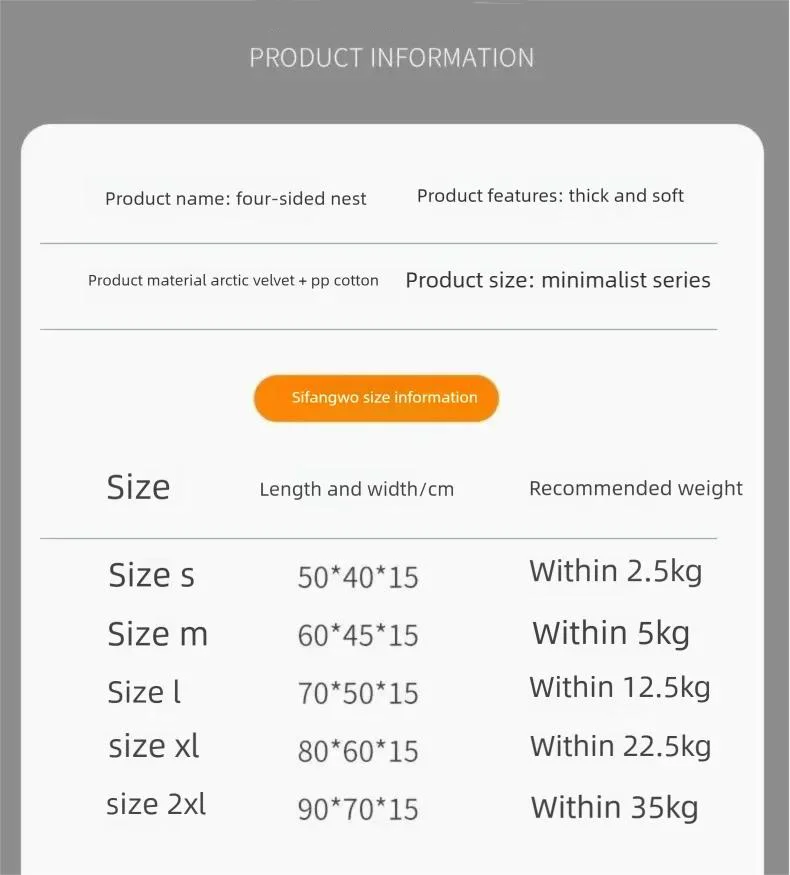Click the Product material arctic velvet text
The width and height of the screenshot is (790, 875).
click(233, 281)
